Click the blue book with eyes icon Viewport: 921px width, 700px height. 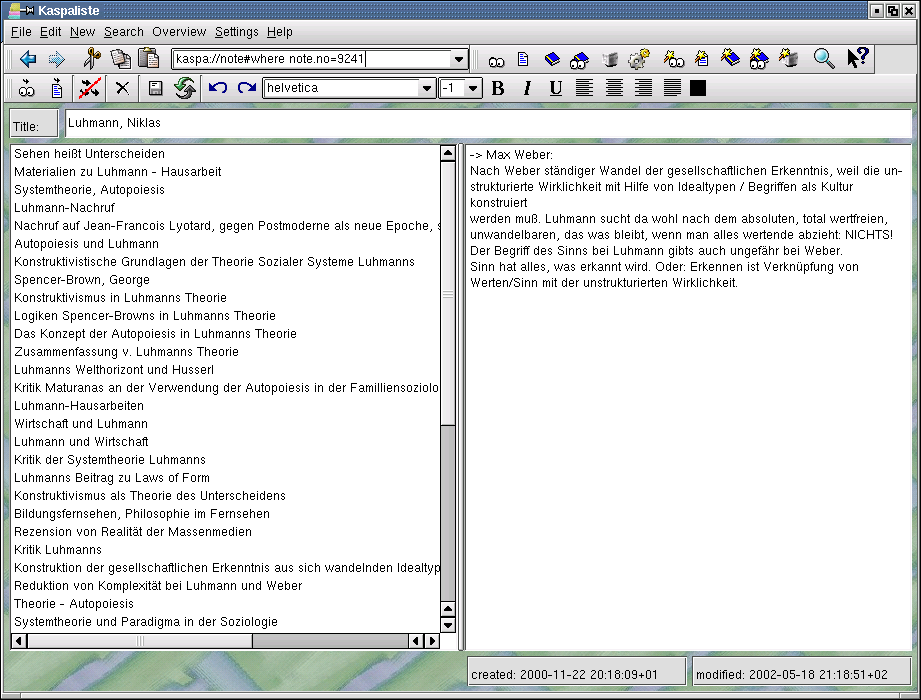(579, 59)
